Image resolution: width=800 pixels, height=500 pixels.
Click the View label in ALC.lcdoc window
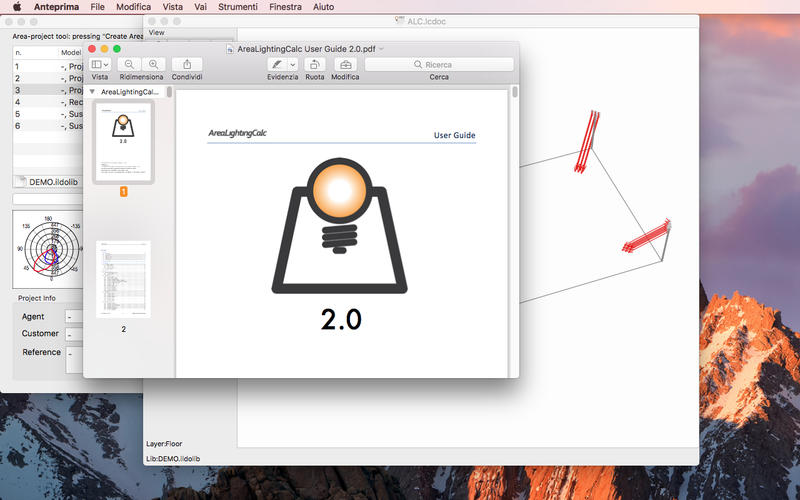tap(156, 32)
